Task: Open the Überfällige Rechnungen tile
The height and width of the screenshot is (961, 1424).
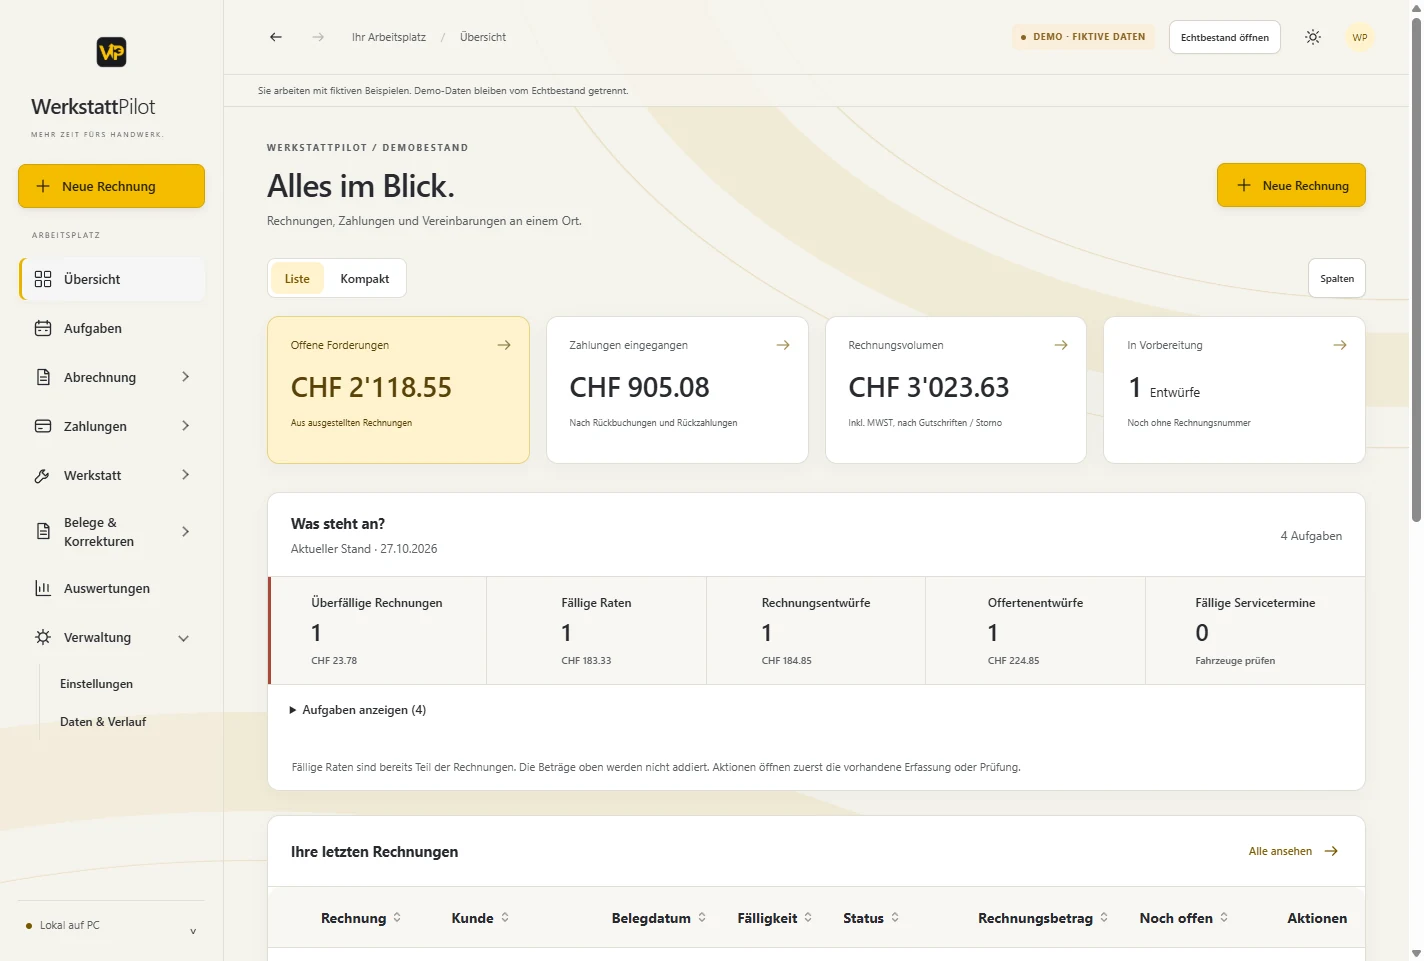Action: (377, 630)
